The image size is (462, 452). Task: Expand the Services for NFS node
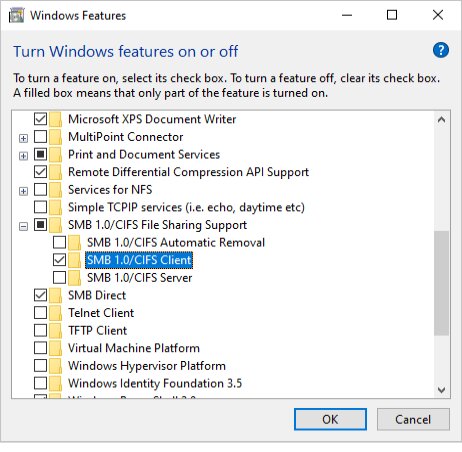pos(23,191)
